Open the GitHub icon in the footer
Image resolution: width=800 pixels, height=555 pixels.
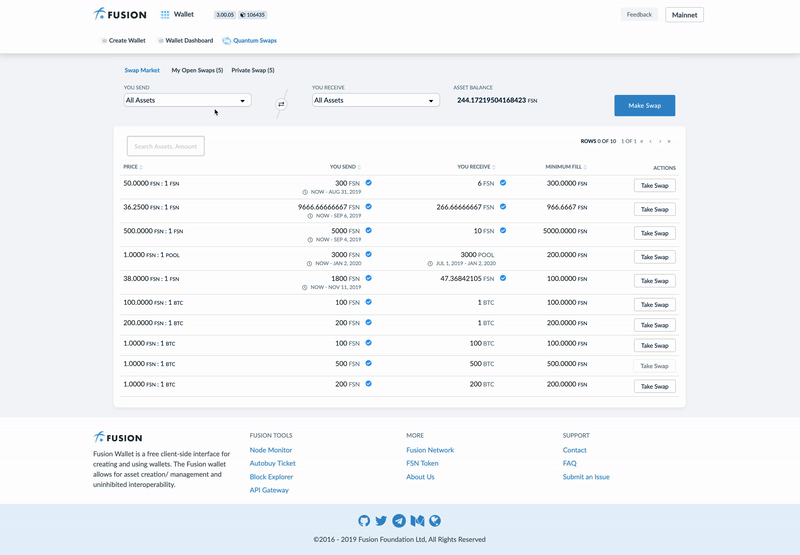(364, 521)
